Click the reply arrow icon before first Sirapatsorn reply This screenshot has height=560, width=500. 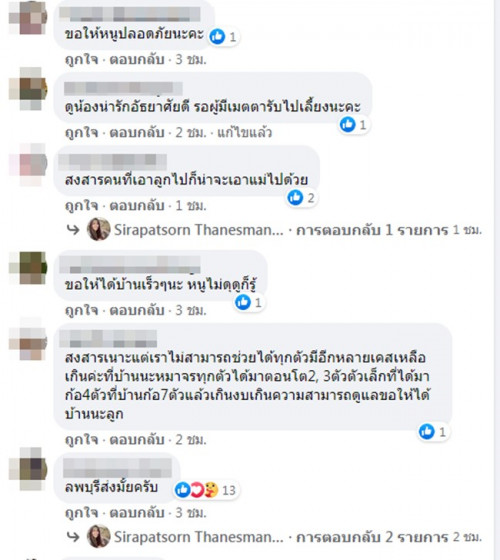73,230
